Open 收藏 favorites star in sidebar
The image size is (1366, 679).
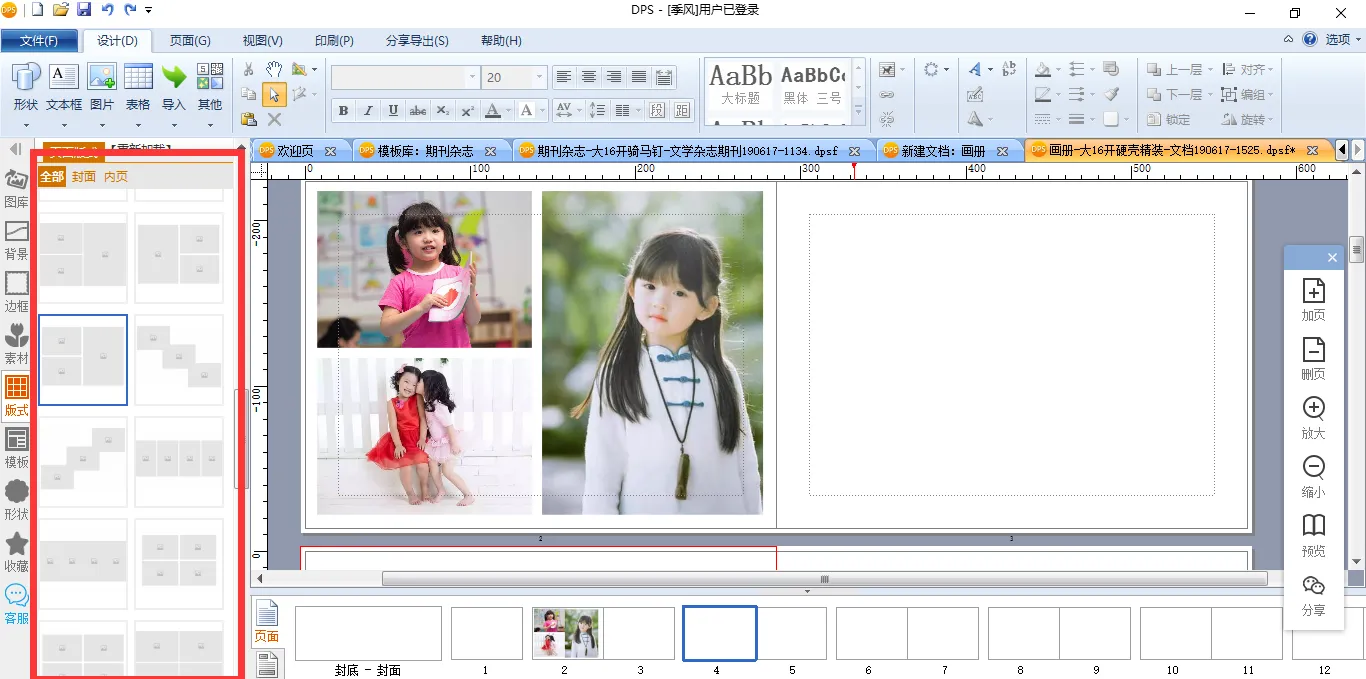click(x=17, y=551)
